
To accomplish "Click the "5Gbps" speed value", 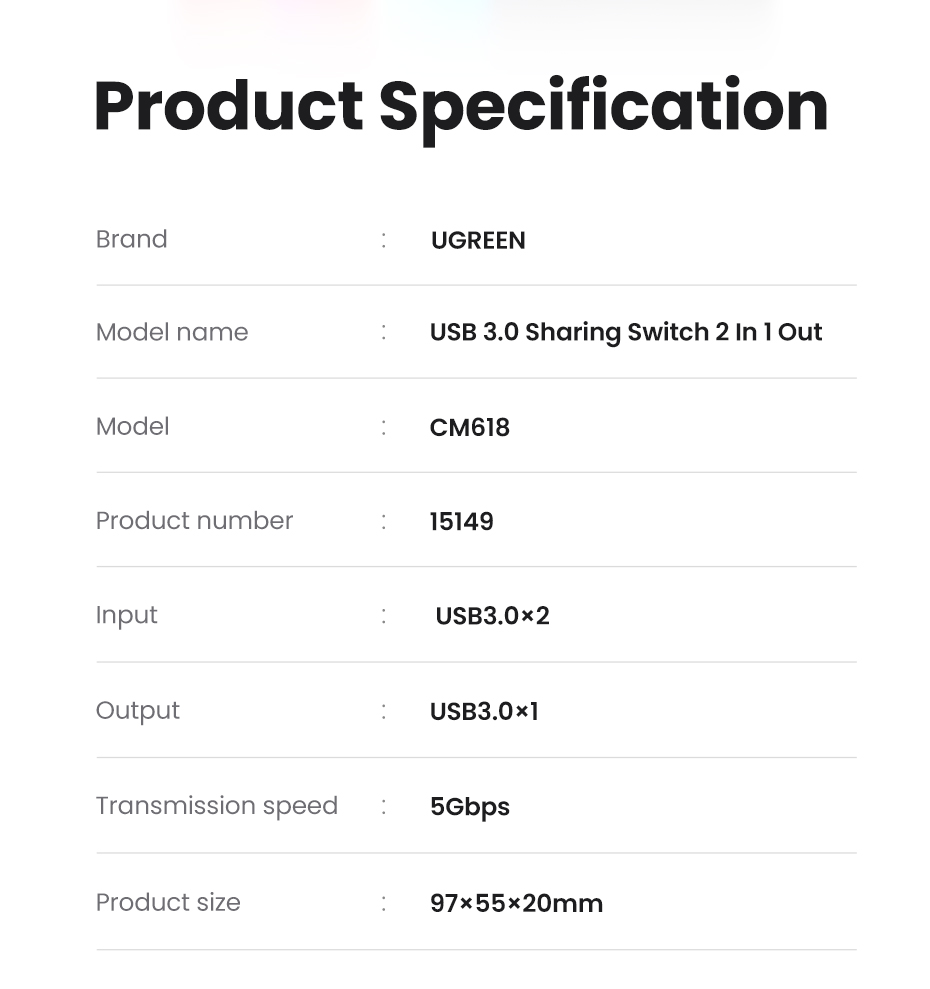I will 470,807.
